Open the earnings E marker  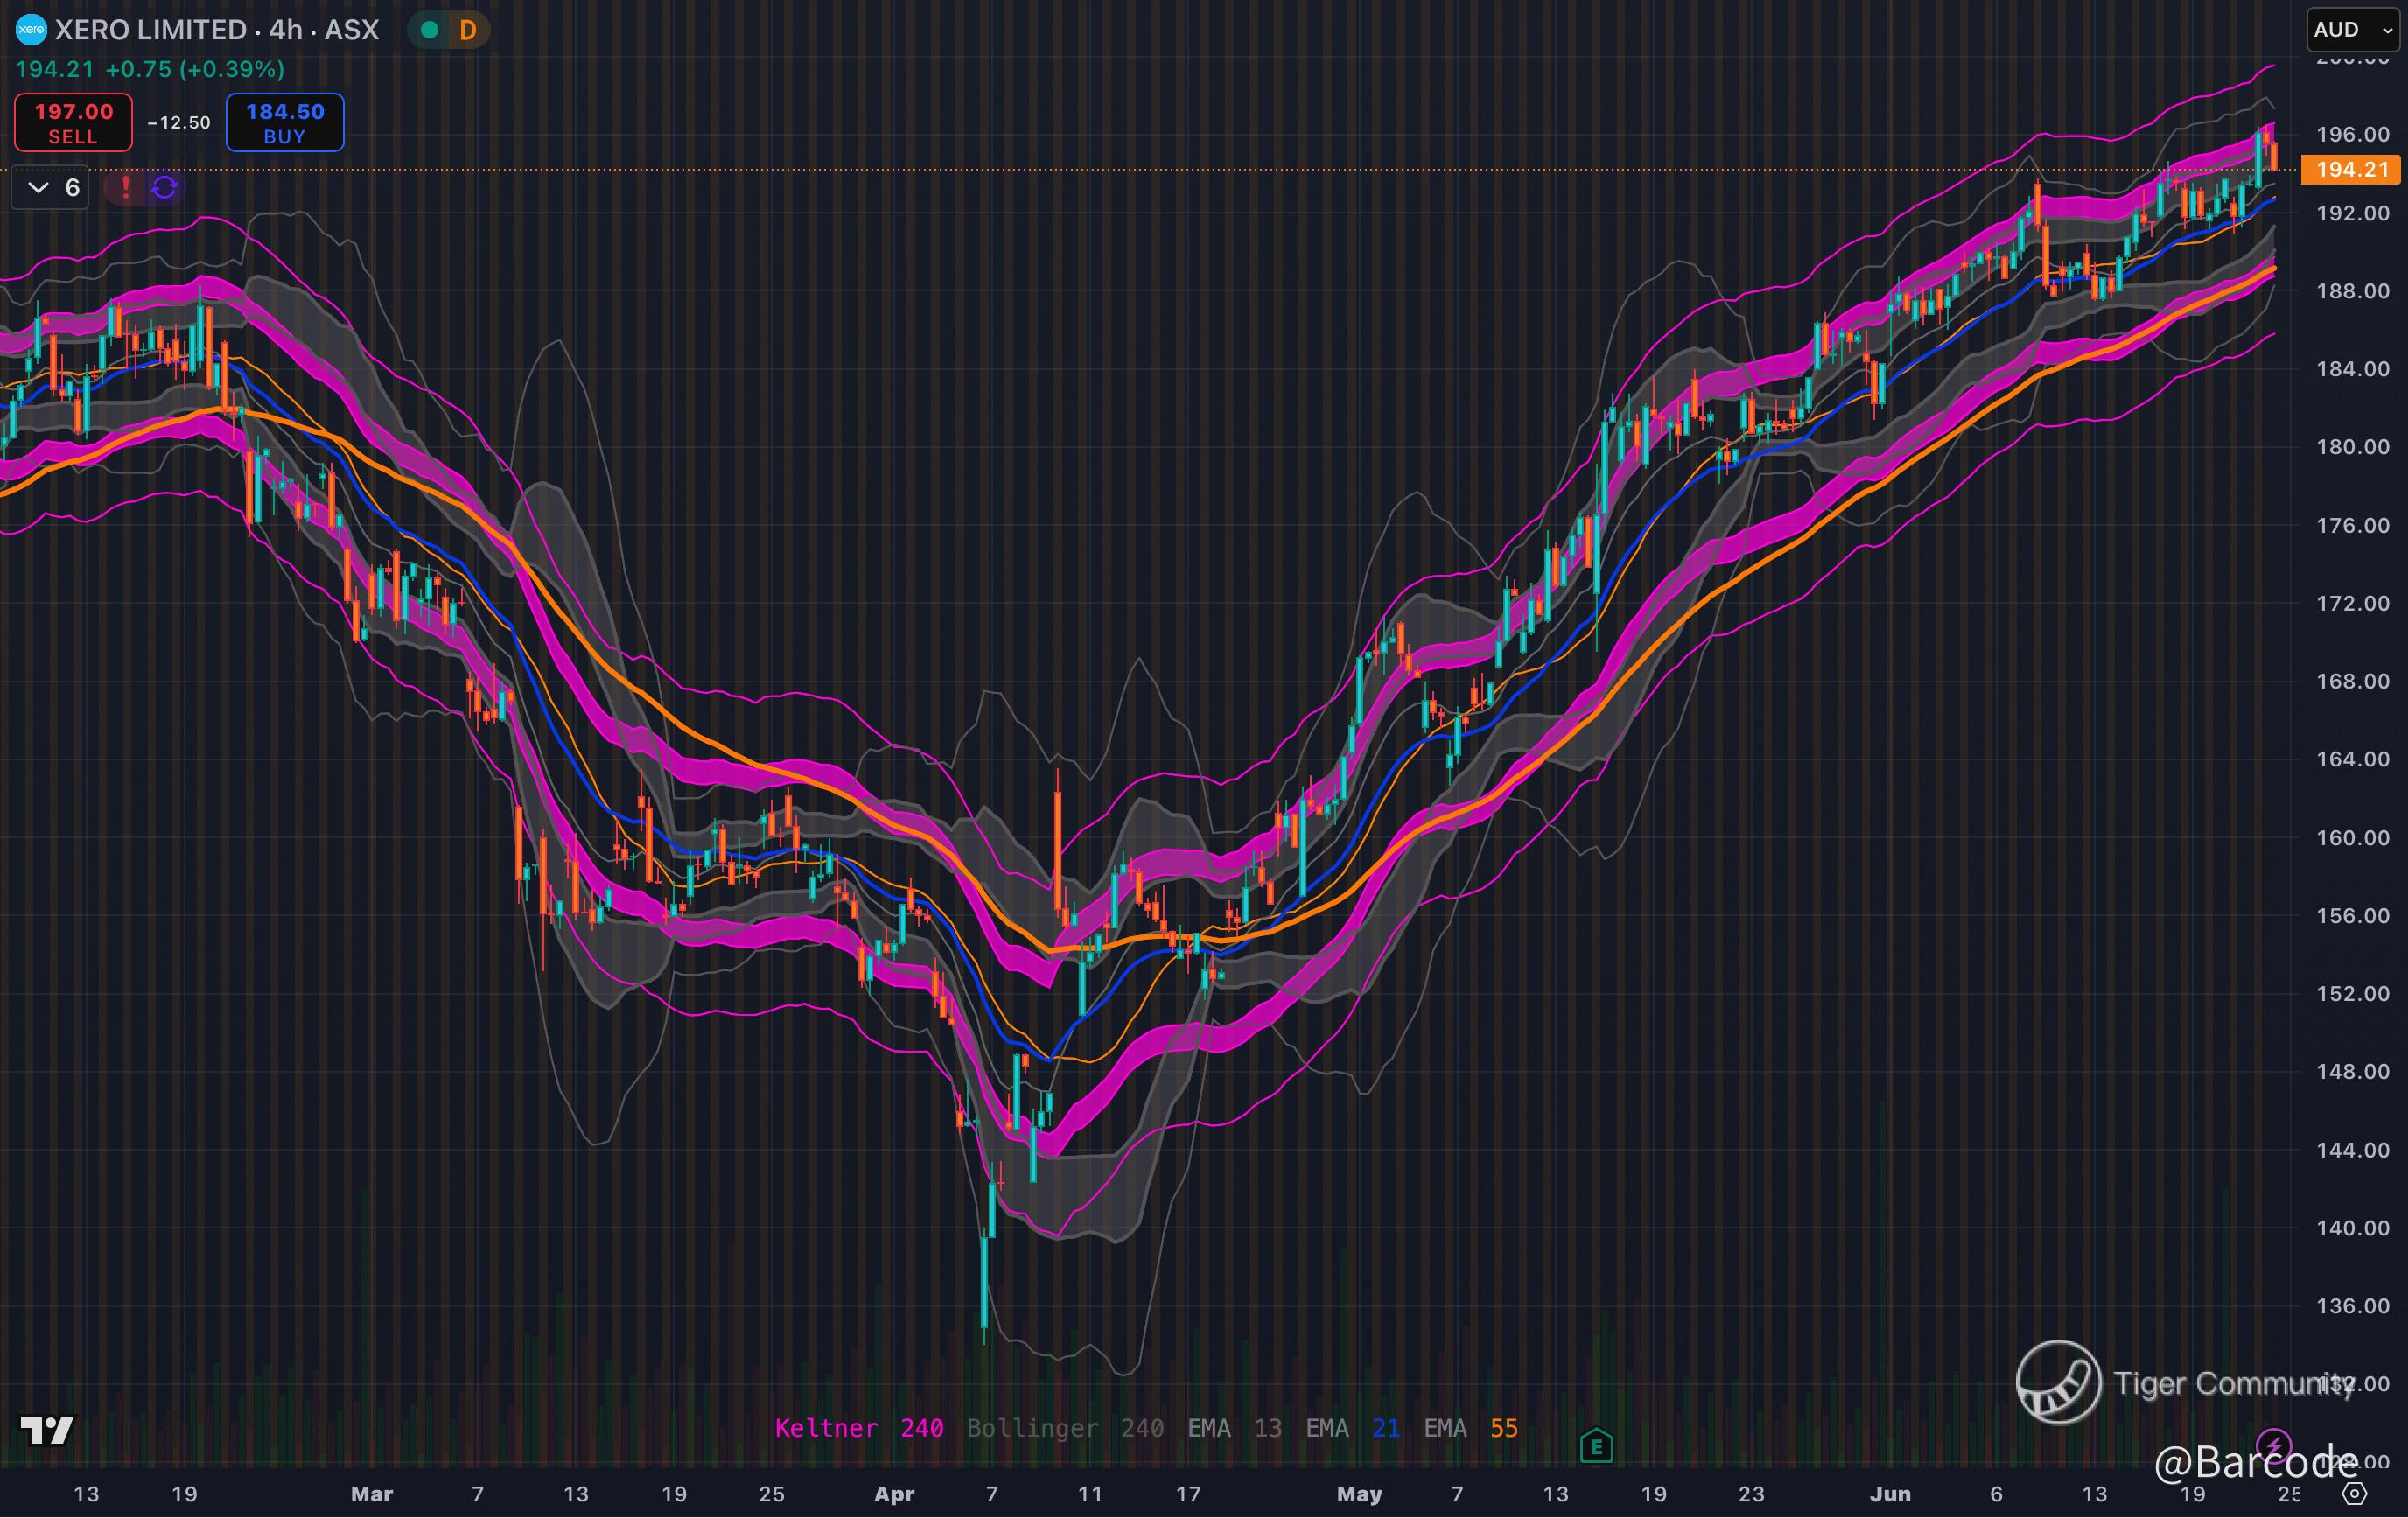(1596, 1445)
